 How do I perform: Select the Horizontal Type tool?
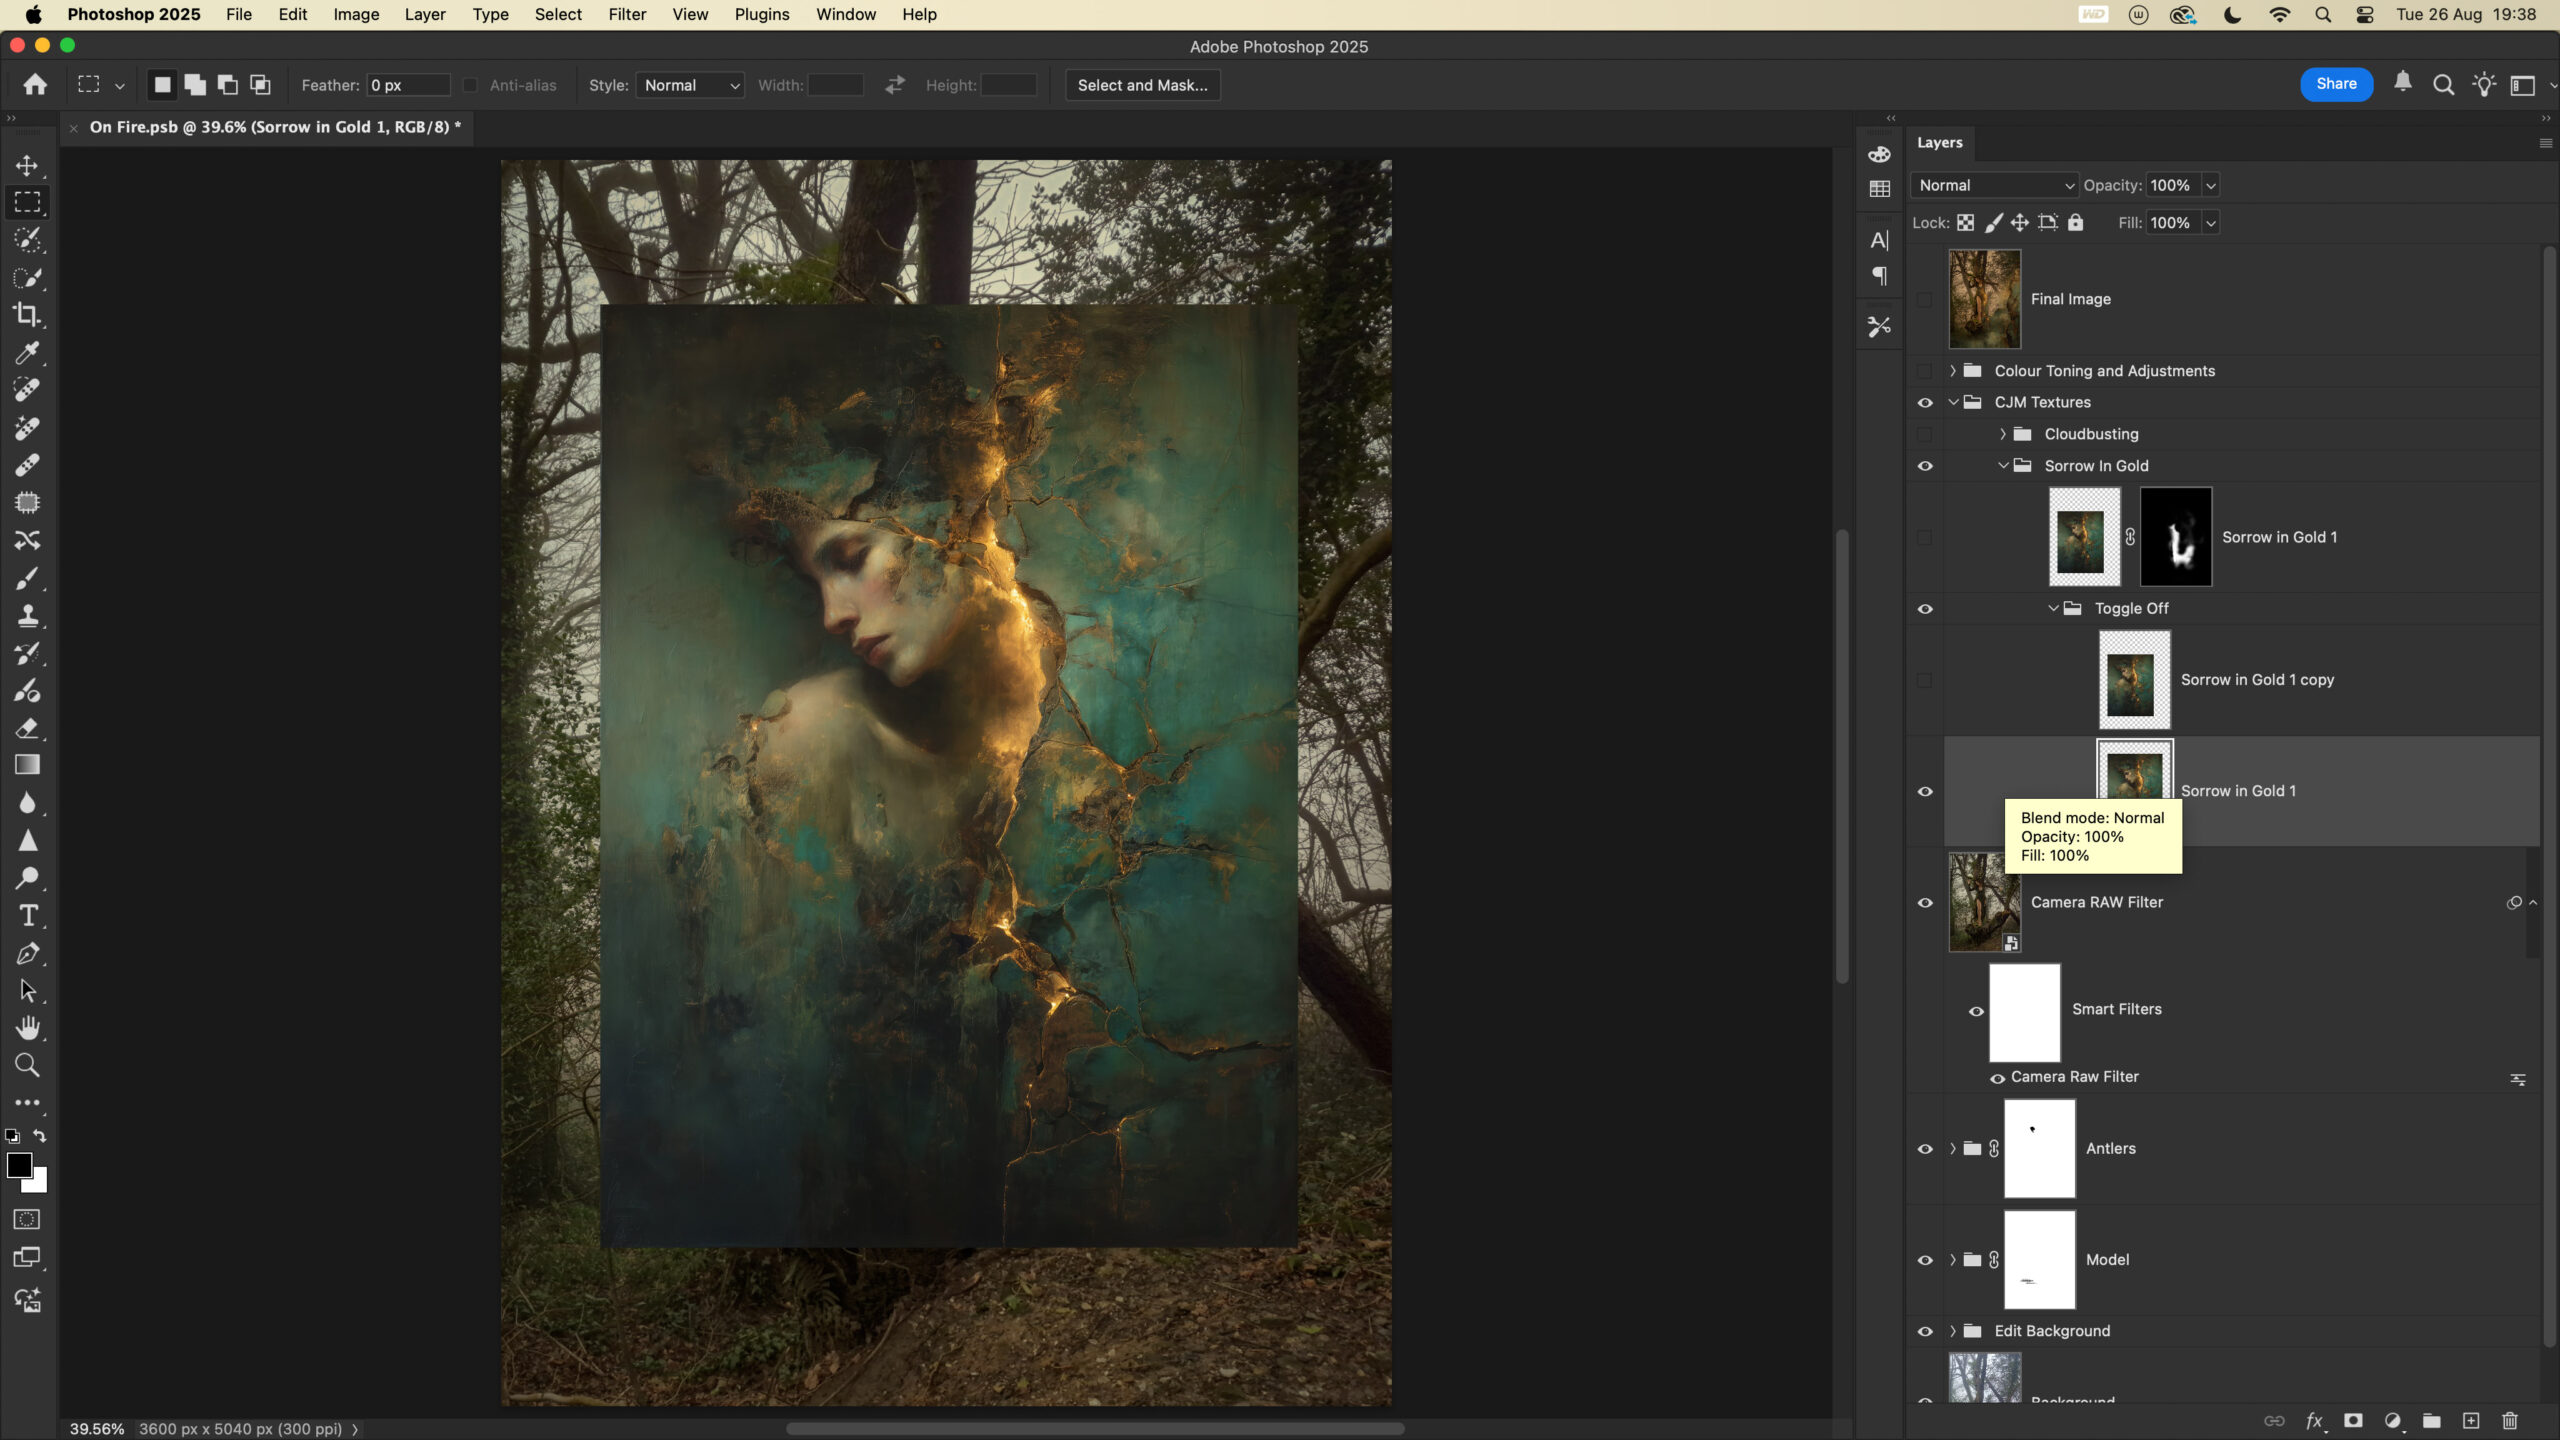(x=27, y=916)
